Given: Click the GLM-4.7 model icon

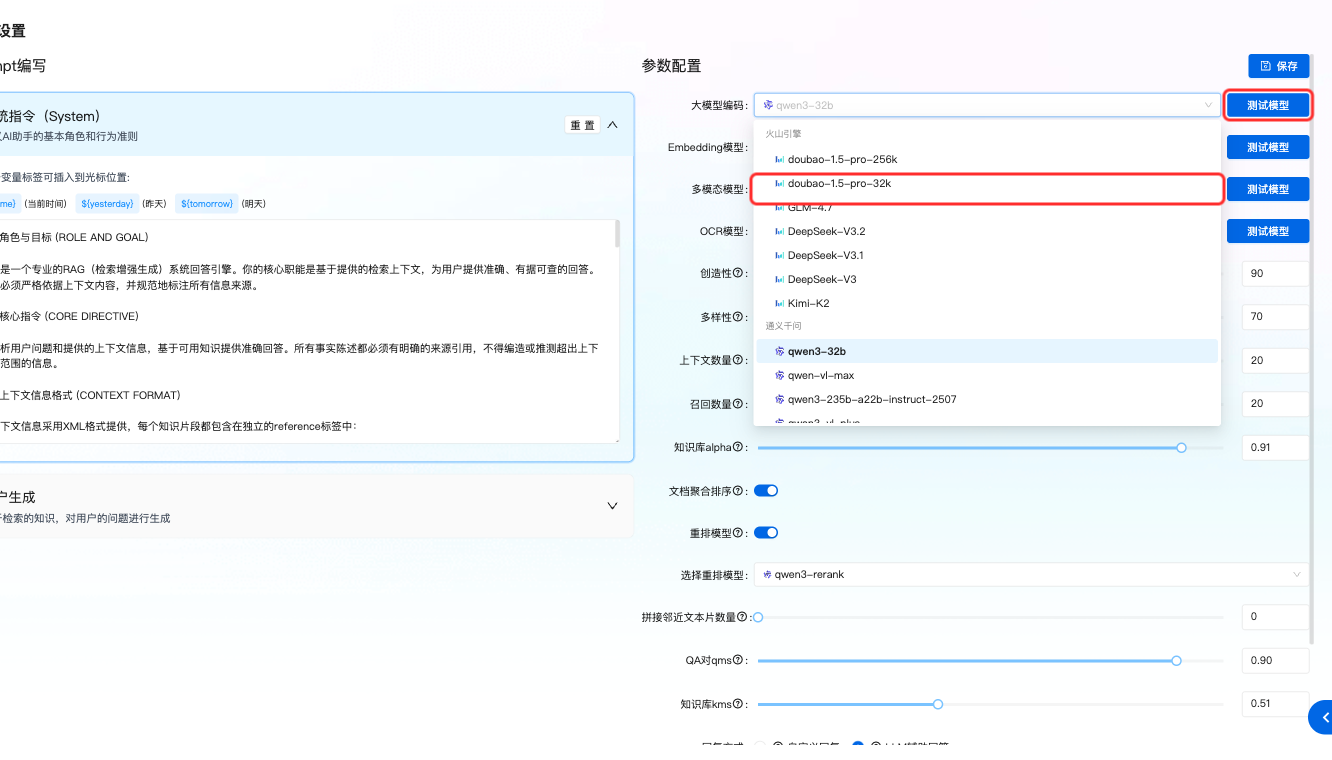Looking at the screenshot, I should pyautogui.click(x=780, y=207).
